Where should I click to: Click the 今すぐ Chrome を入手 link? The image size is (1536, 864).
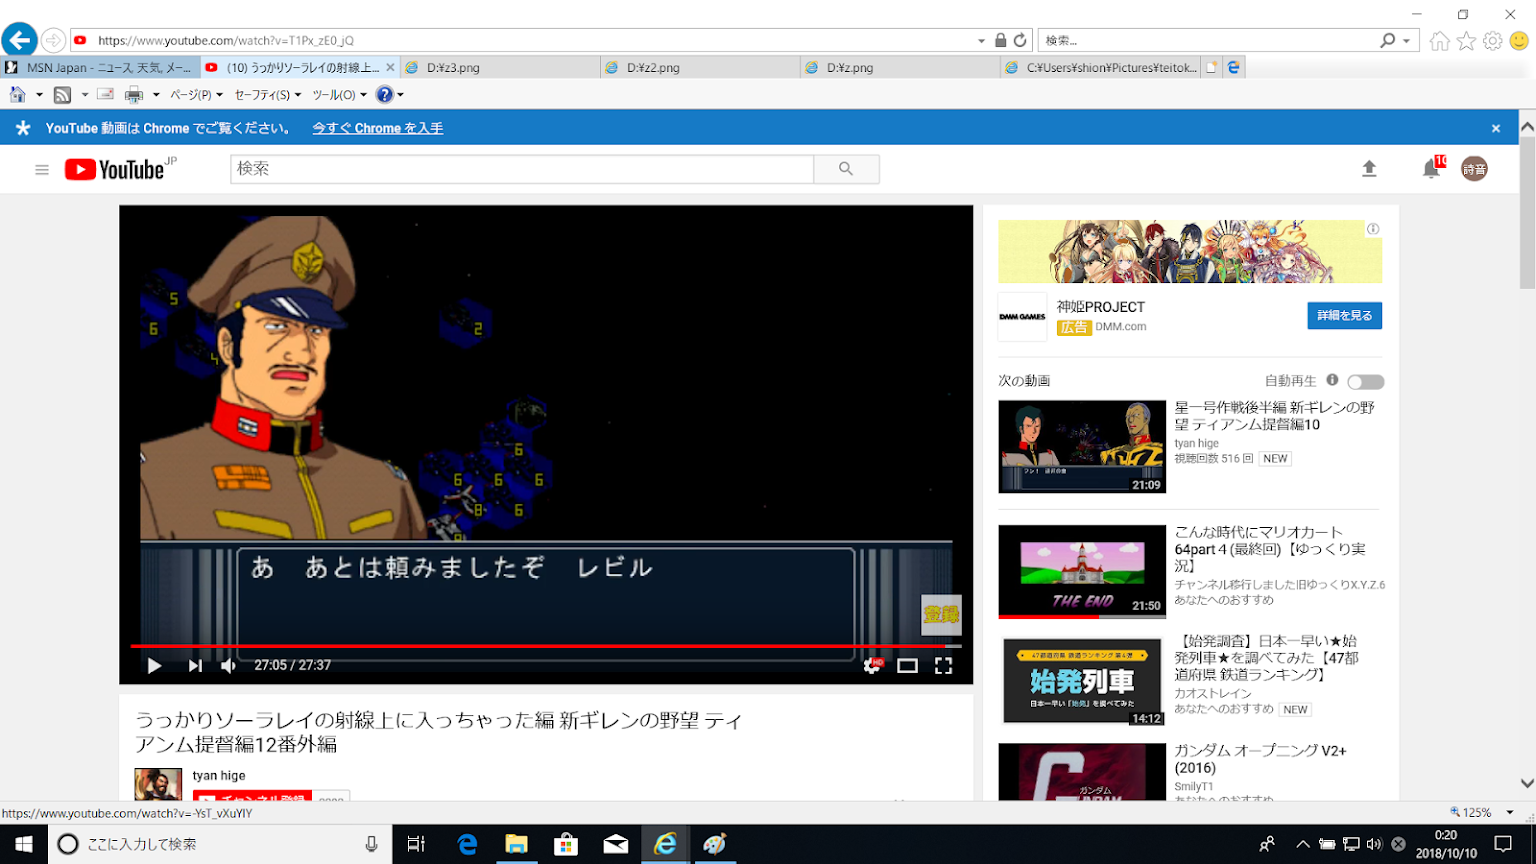[377, 128]
